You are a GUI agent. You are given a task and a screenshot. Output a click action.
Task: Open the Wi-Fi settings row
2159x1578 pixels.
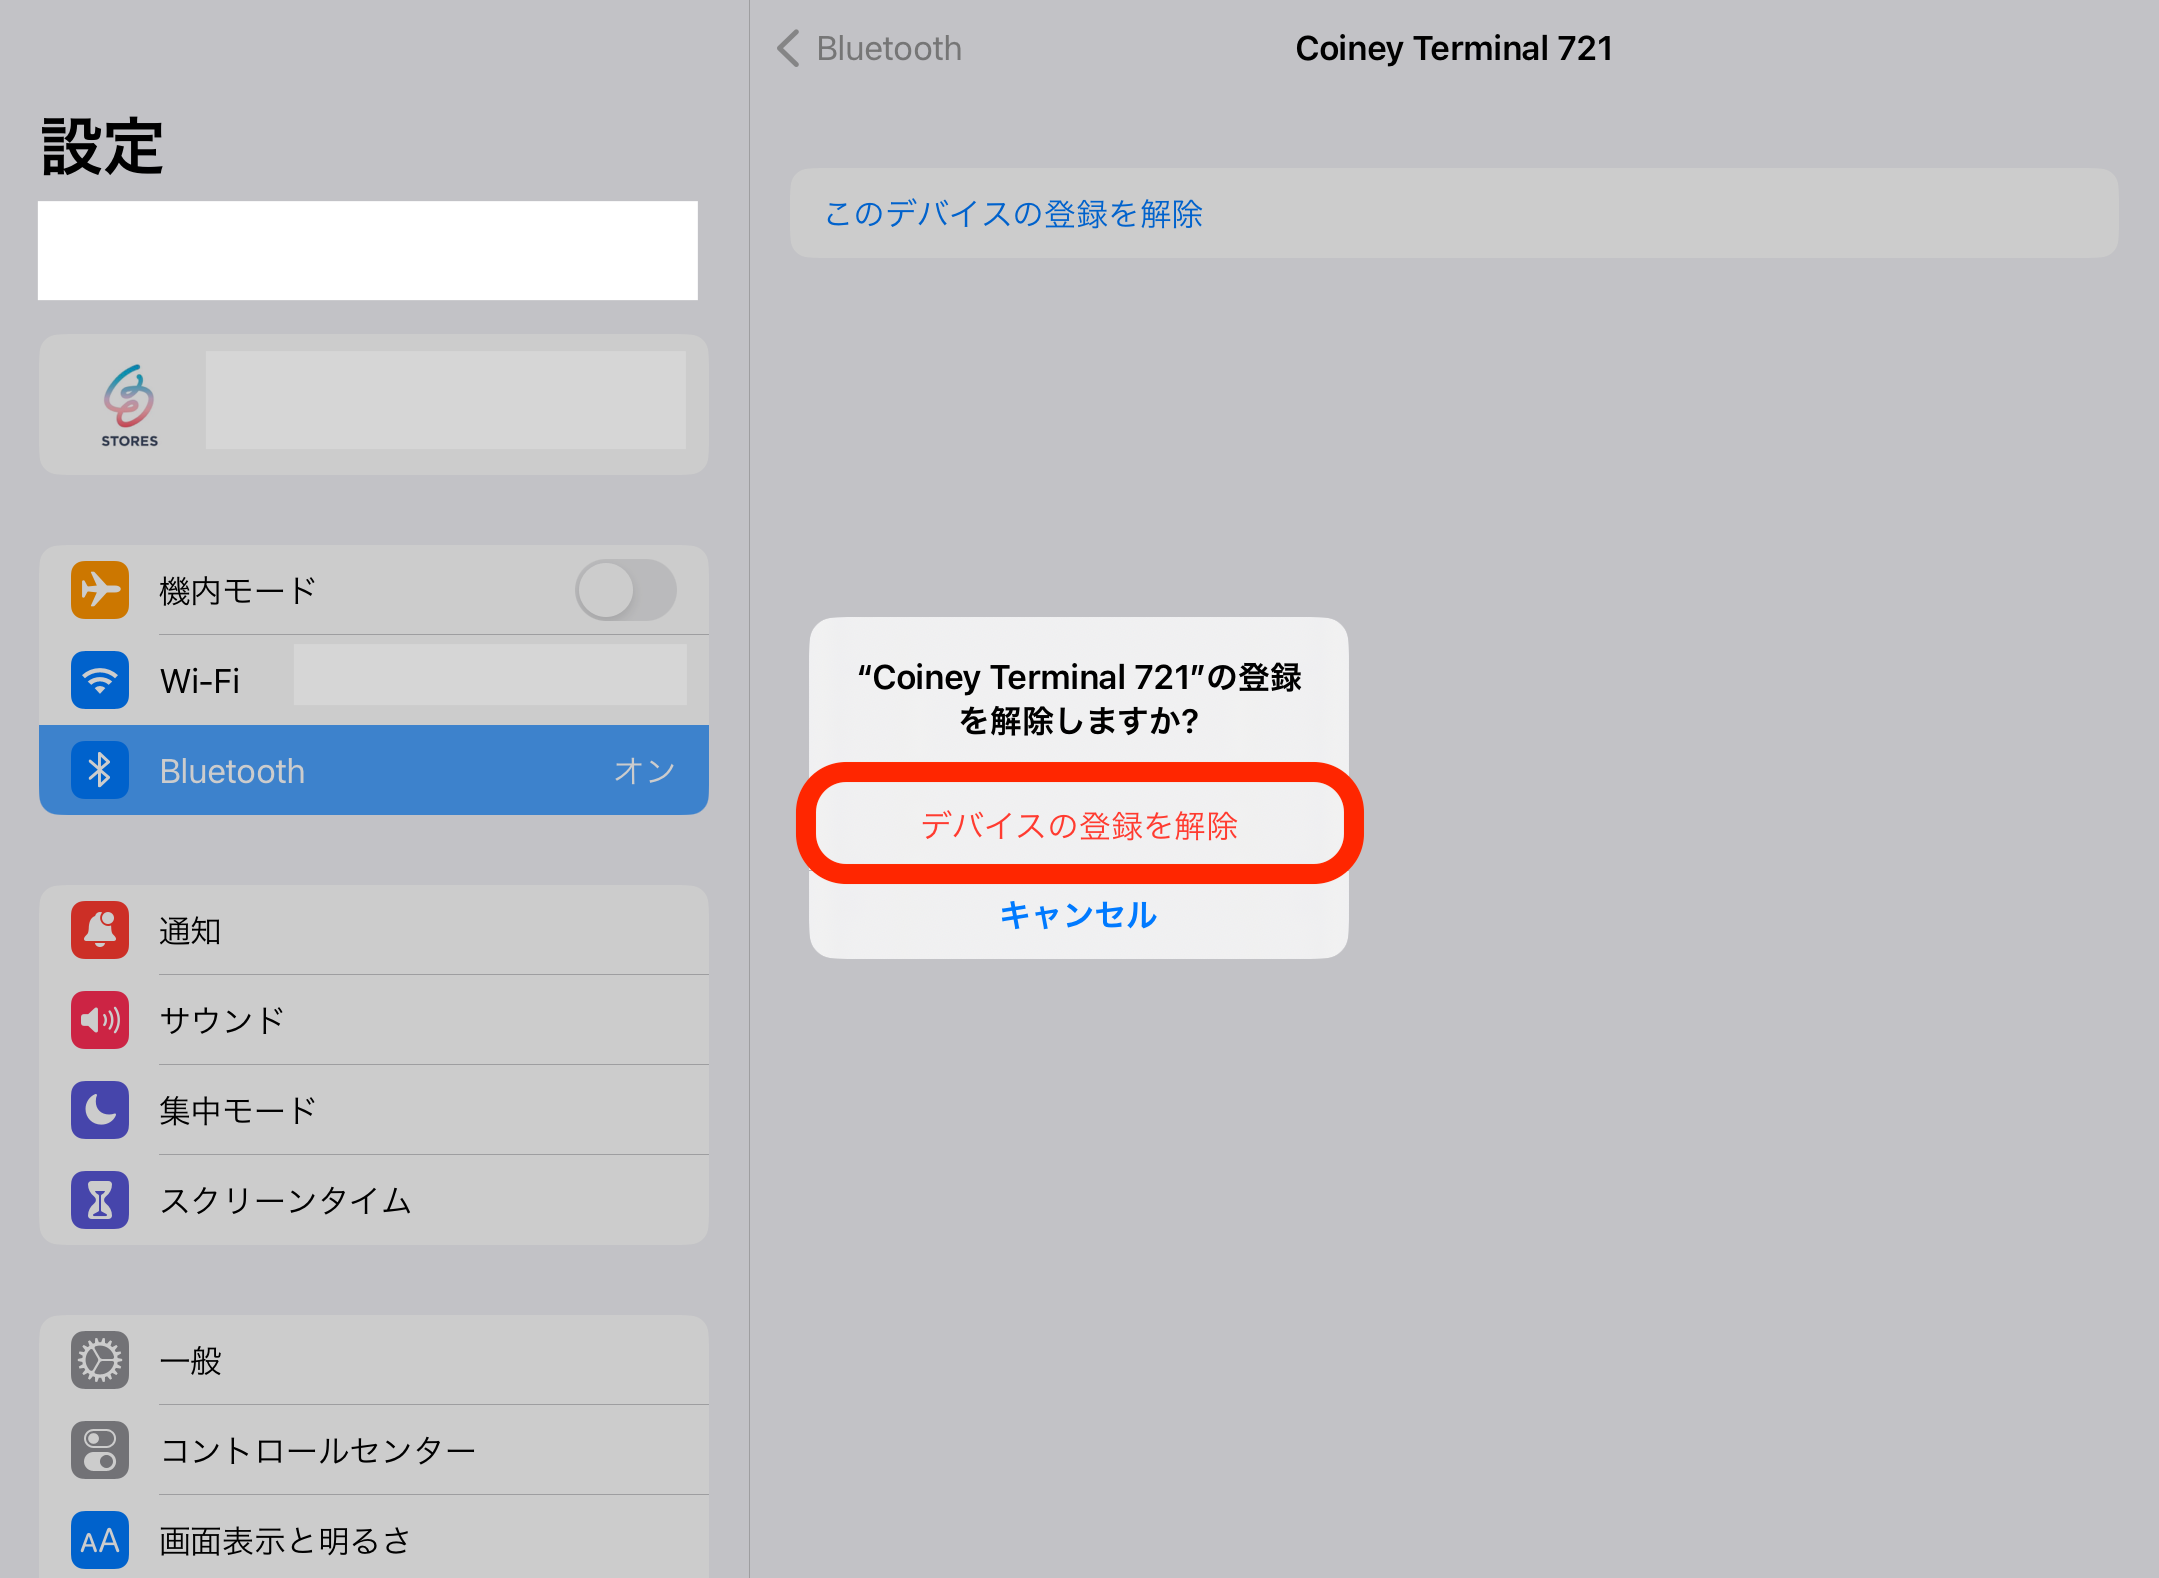[x=374, y=680]
